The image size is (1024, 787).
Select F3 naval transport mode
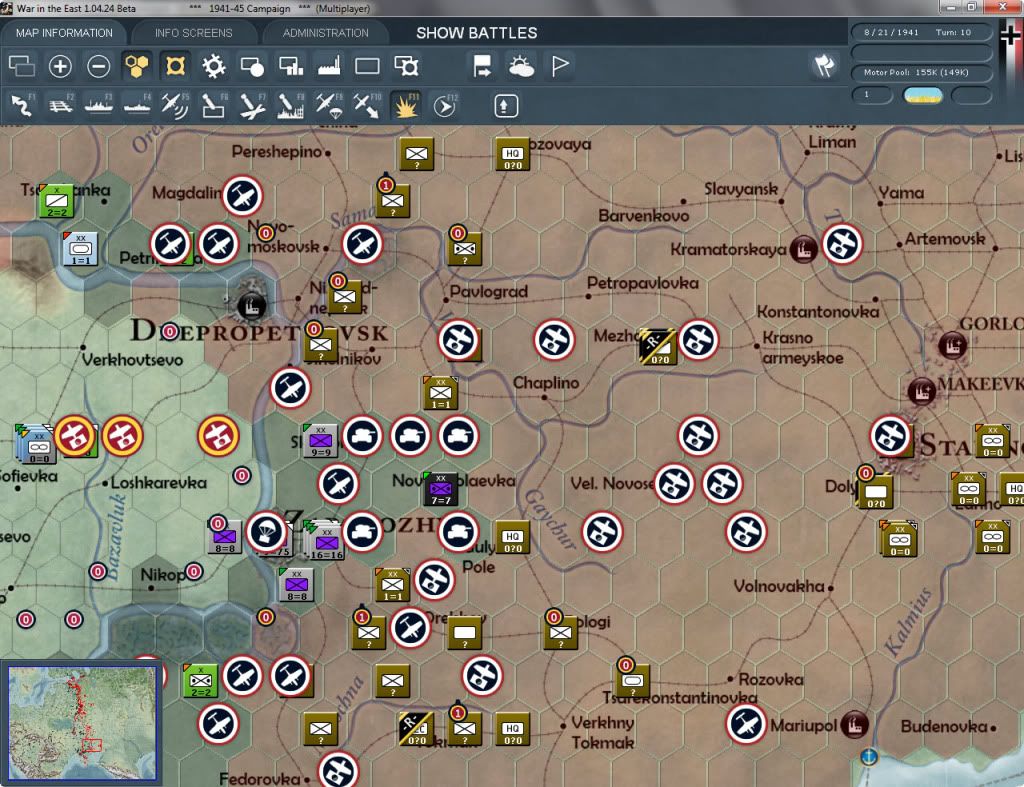(99, 106)
